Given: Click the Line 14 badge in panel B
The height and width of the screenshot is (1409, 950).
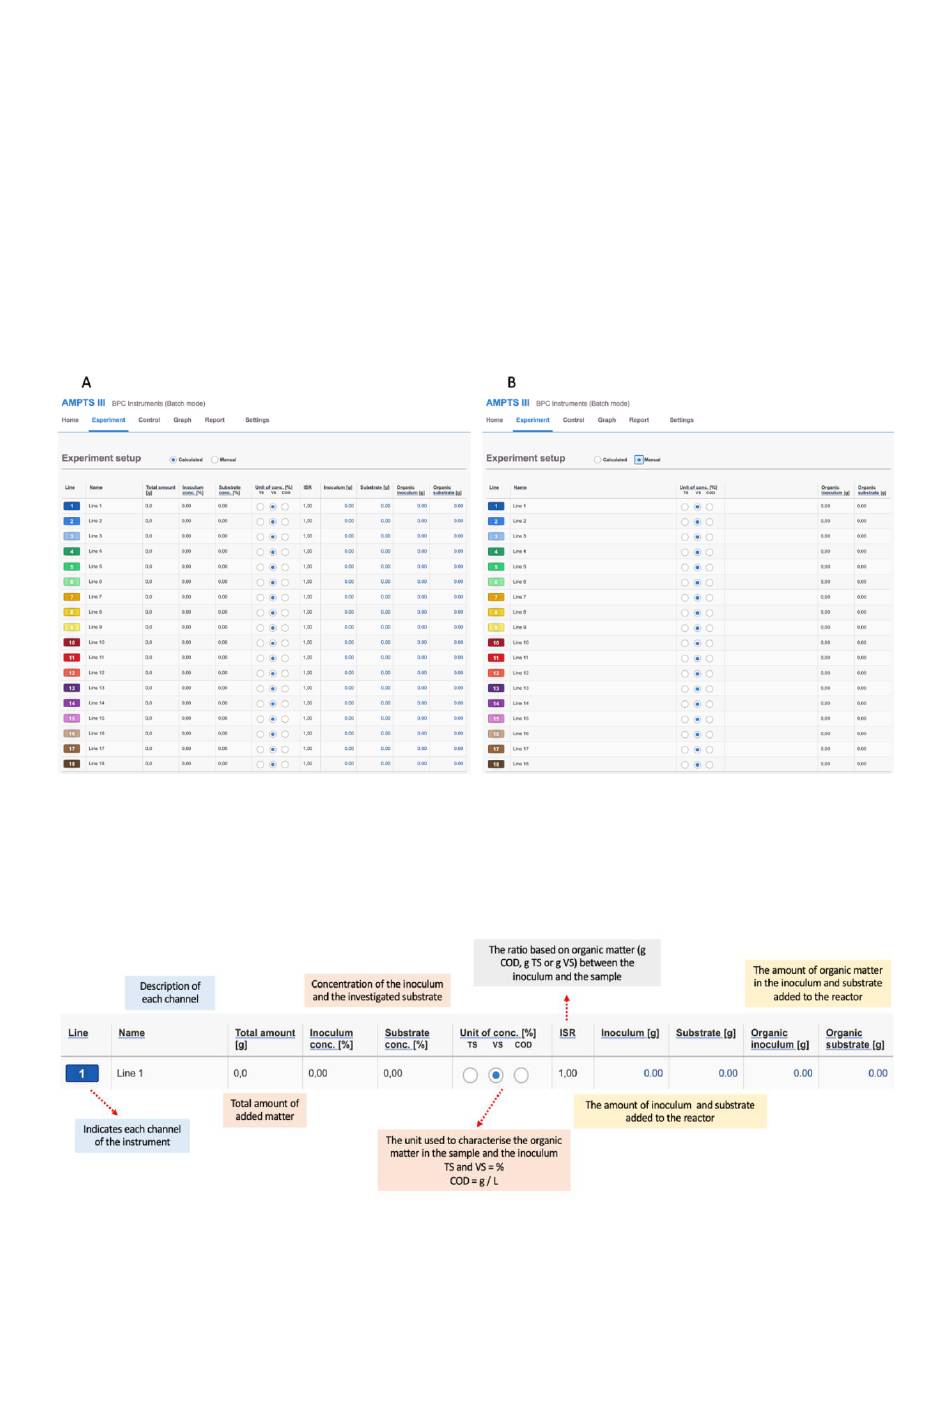Looking at the screenshot, I should [496, 703].
